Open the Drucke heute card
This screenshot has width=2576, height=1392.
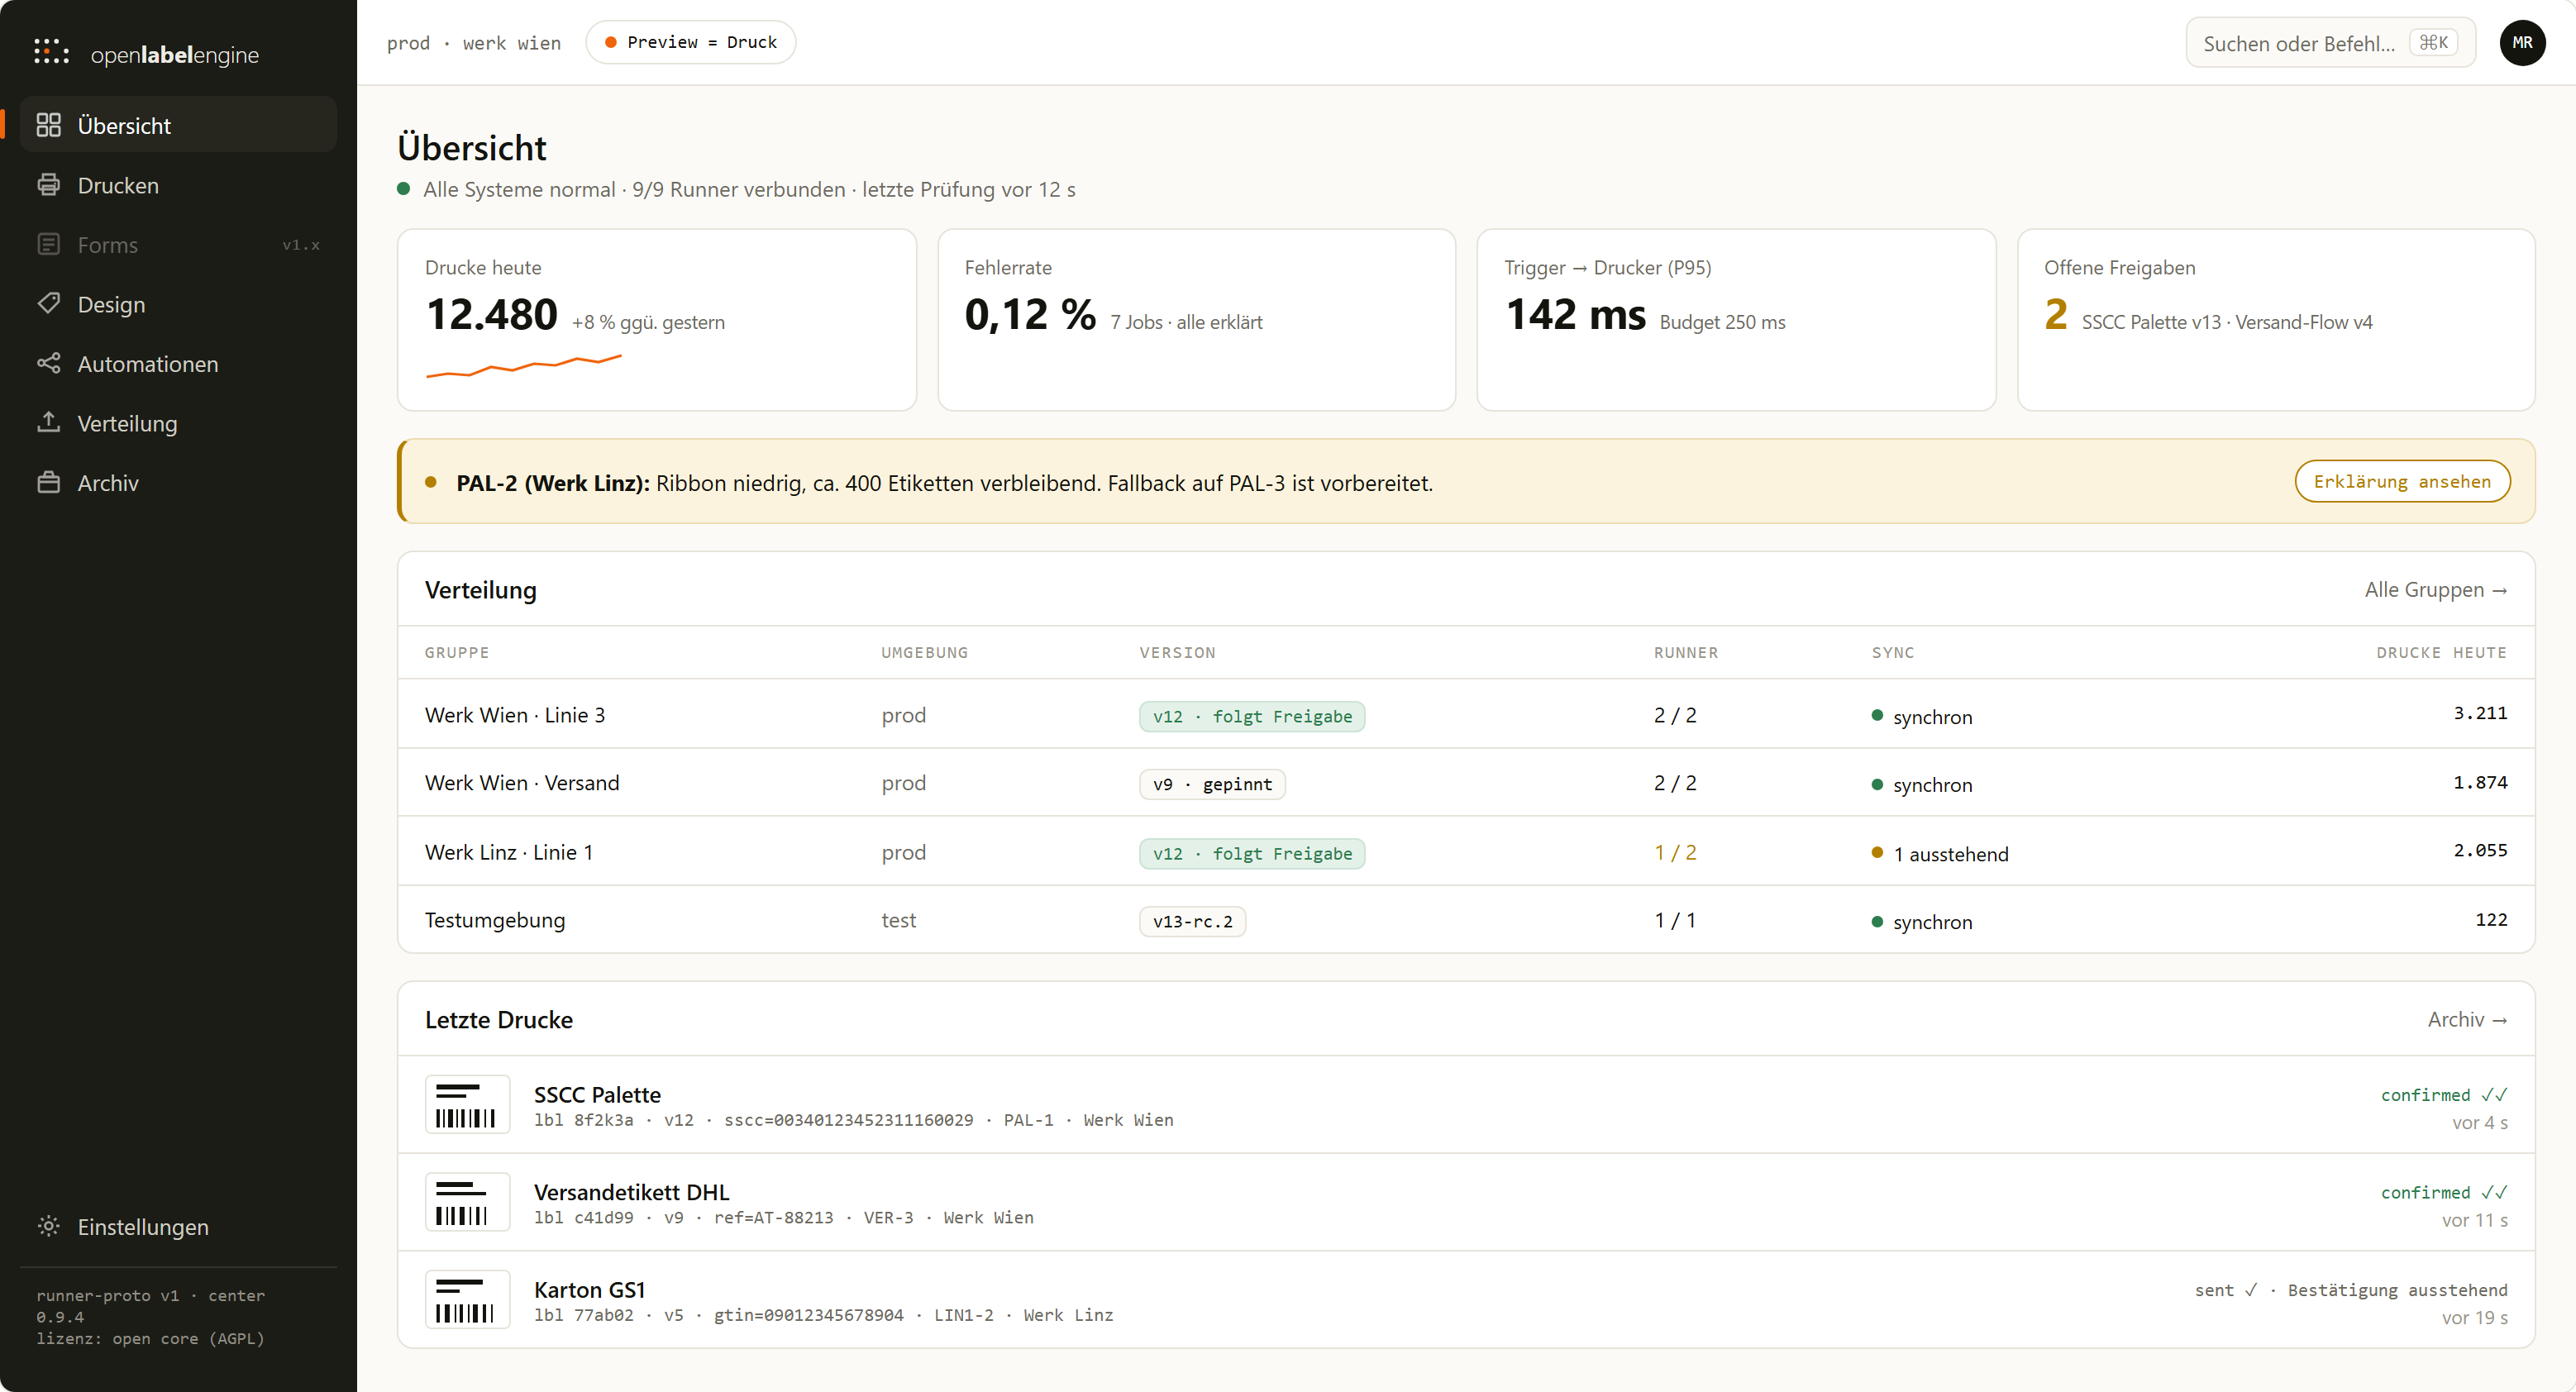coord(657,319)
